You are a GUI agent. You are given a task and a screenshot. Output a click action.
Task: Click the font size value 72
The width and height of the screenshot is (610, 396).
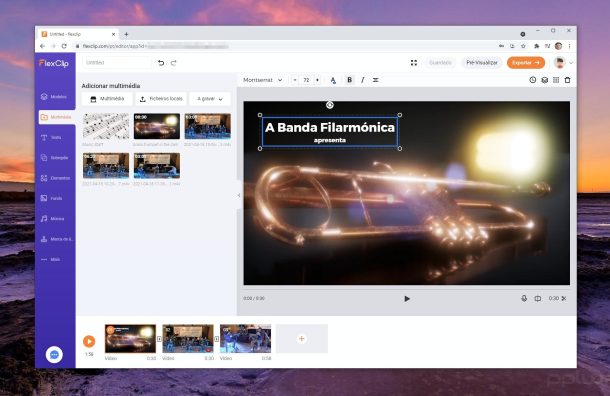coord(307,80)
